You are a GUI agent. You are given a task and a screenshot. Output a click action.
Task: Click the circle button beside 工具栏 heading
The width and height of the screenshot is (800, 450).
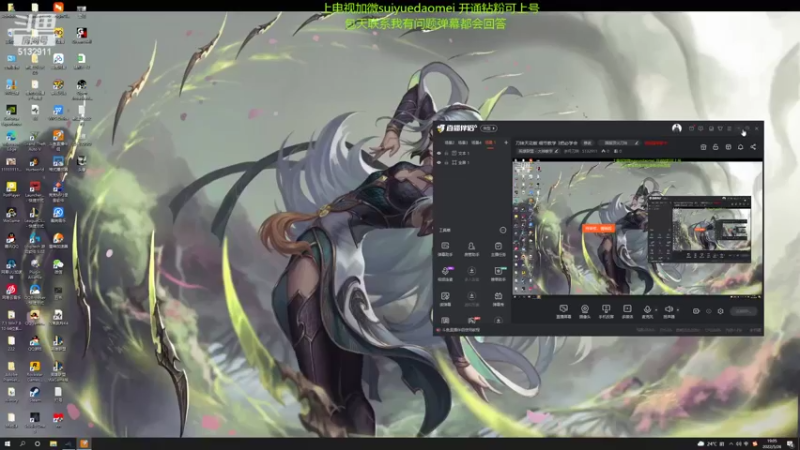point(503,230)
